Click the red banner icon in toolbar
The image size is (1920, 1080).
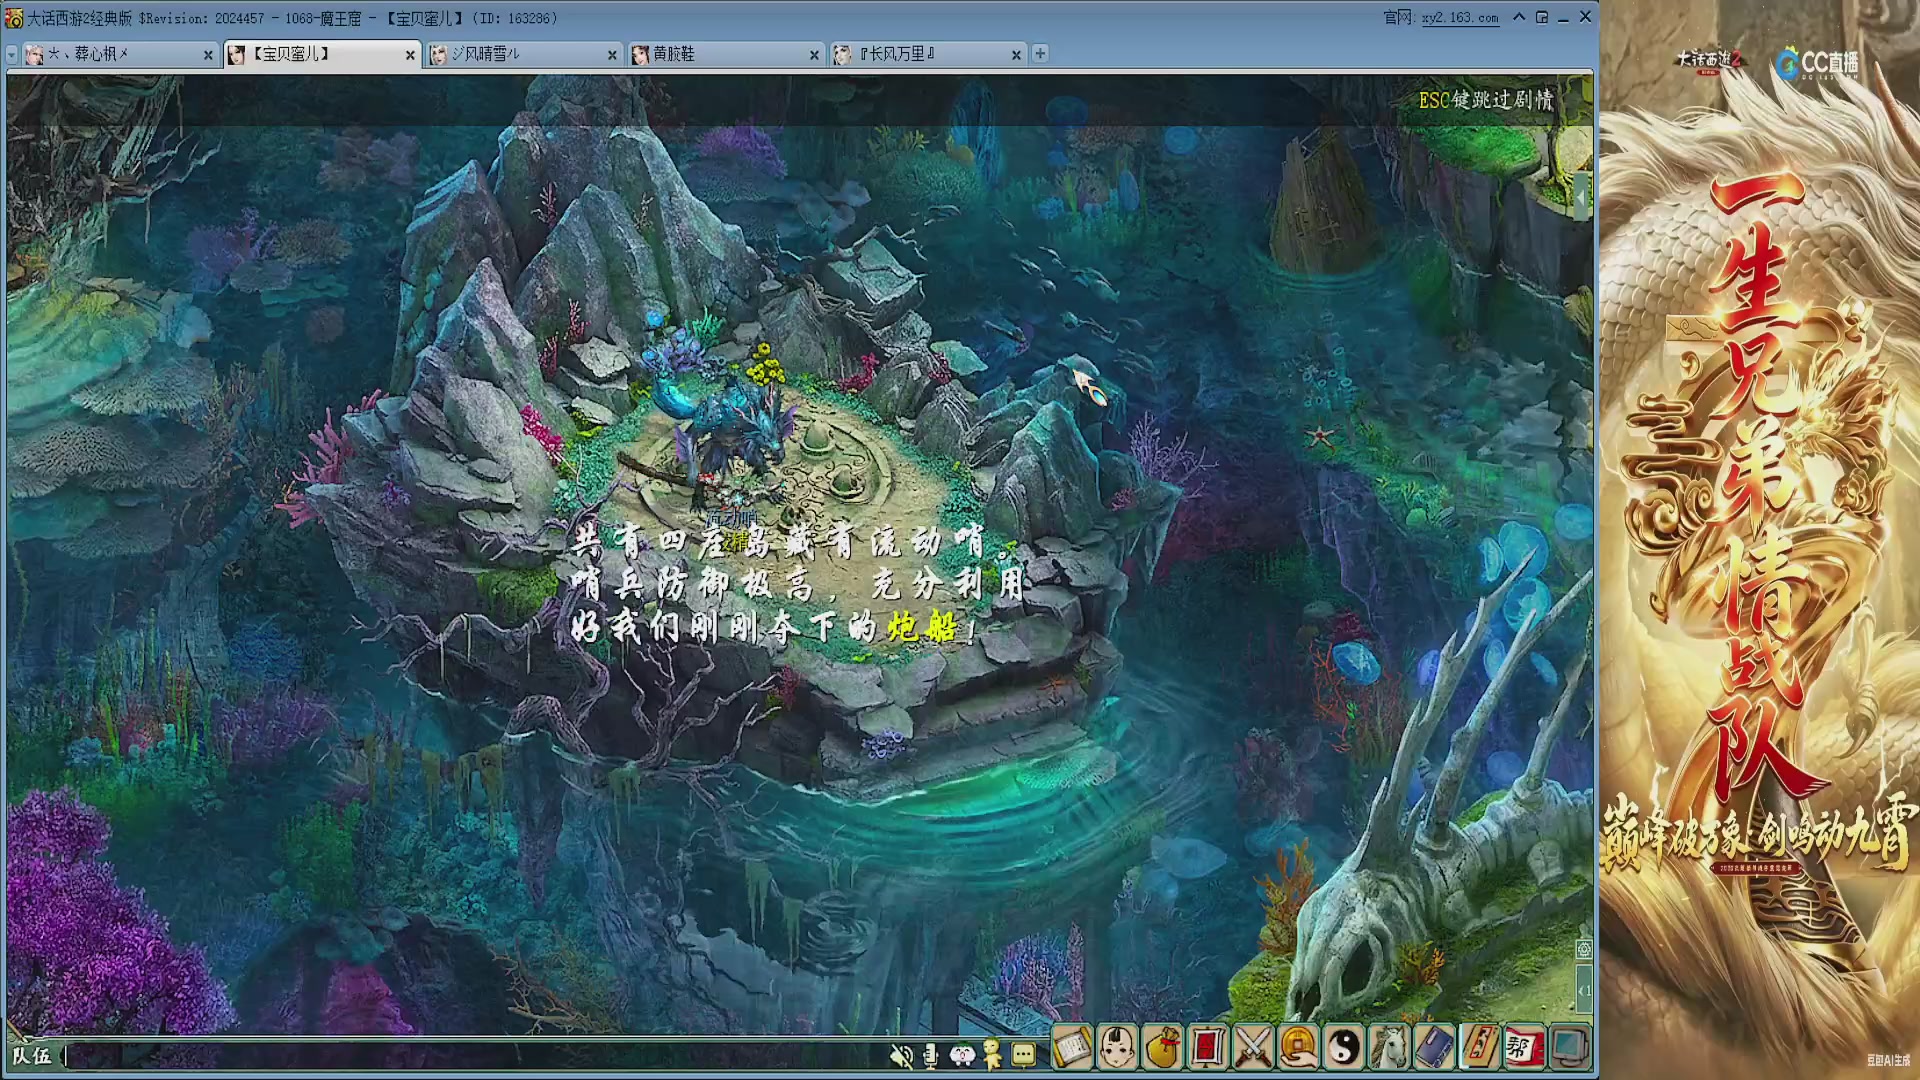click(x=1207, y=1048)
